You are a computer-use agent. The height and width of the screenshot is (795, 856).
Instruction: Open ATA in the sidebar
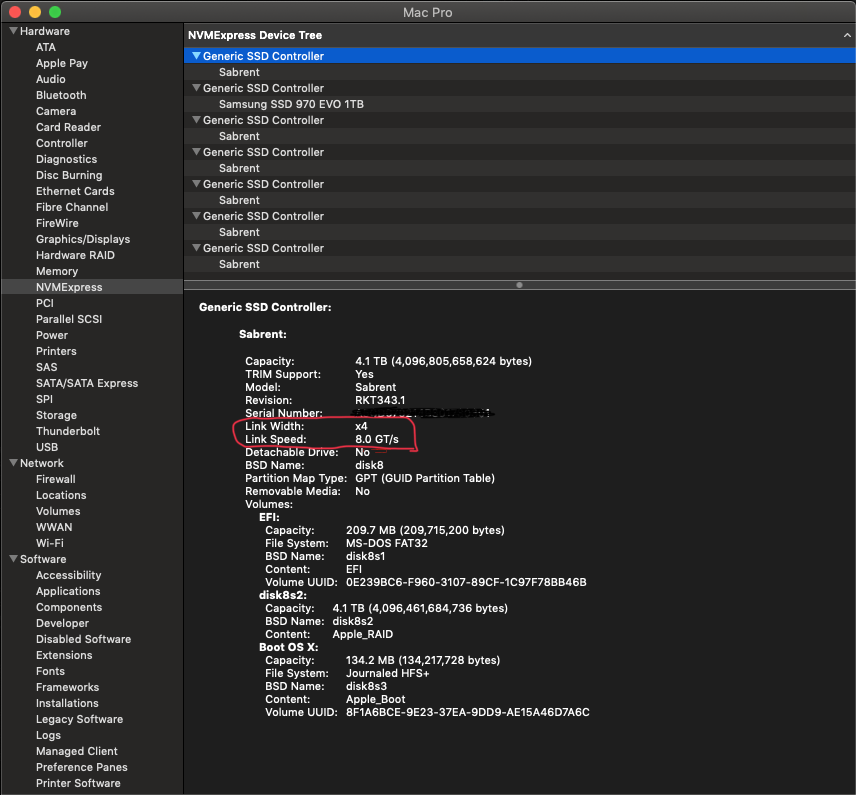46,48
